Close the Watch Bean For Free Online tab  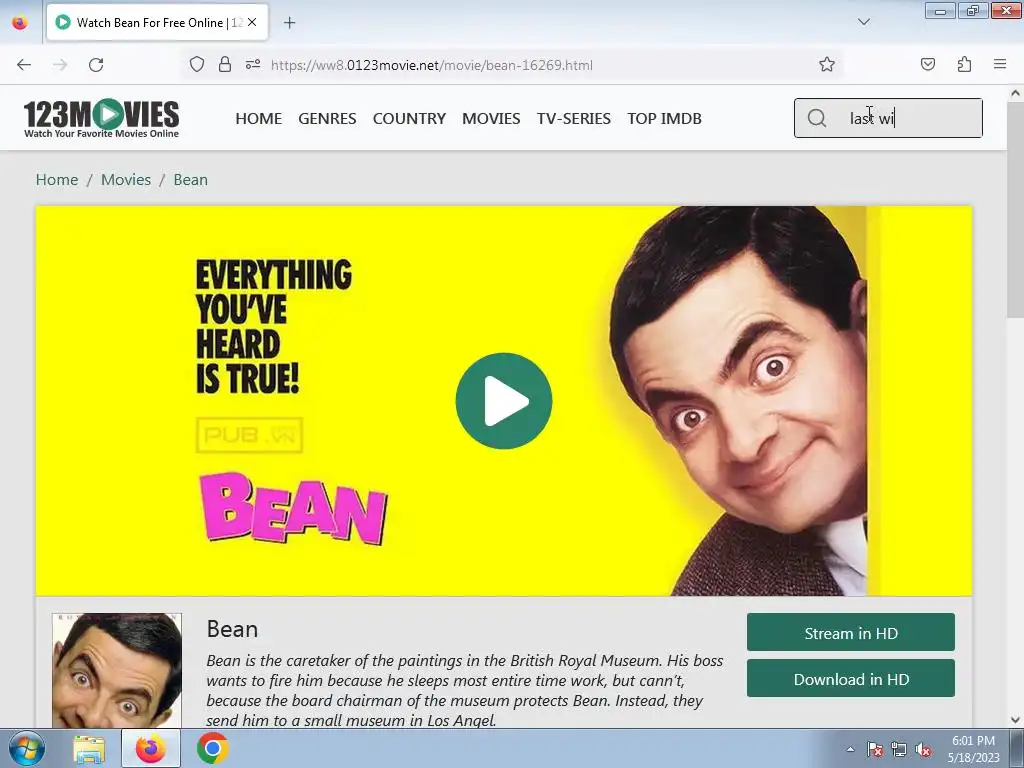(252, 22)
